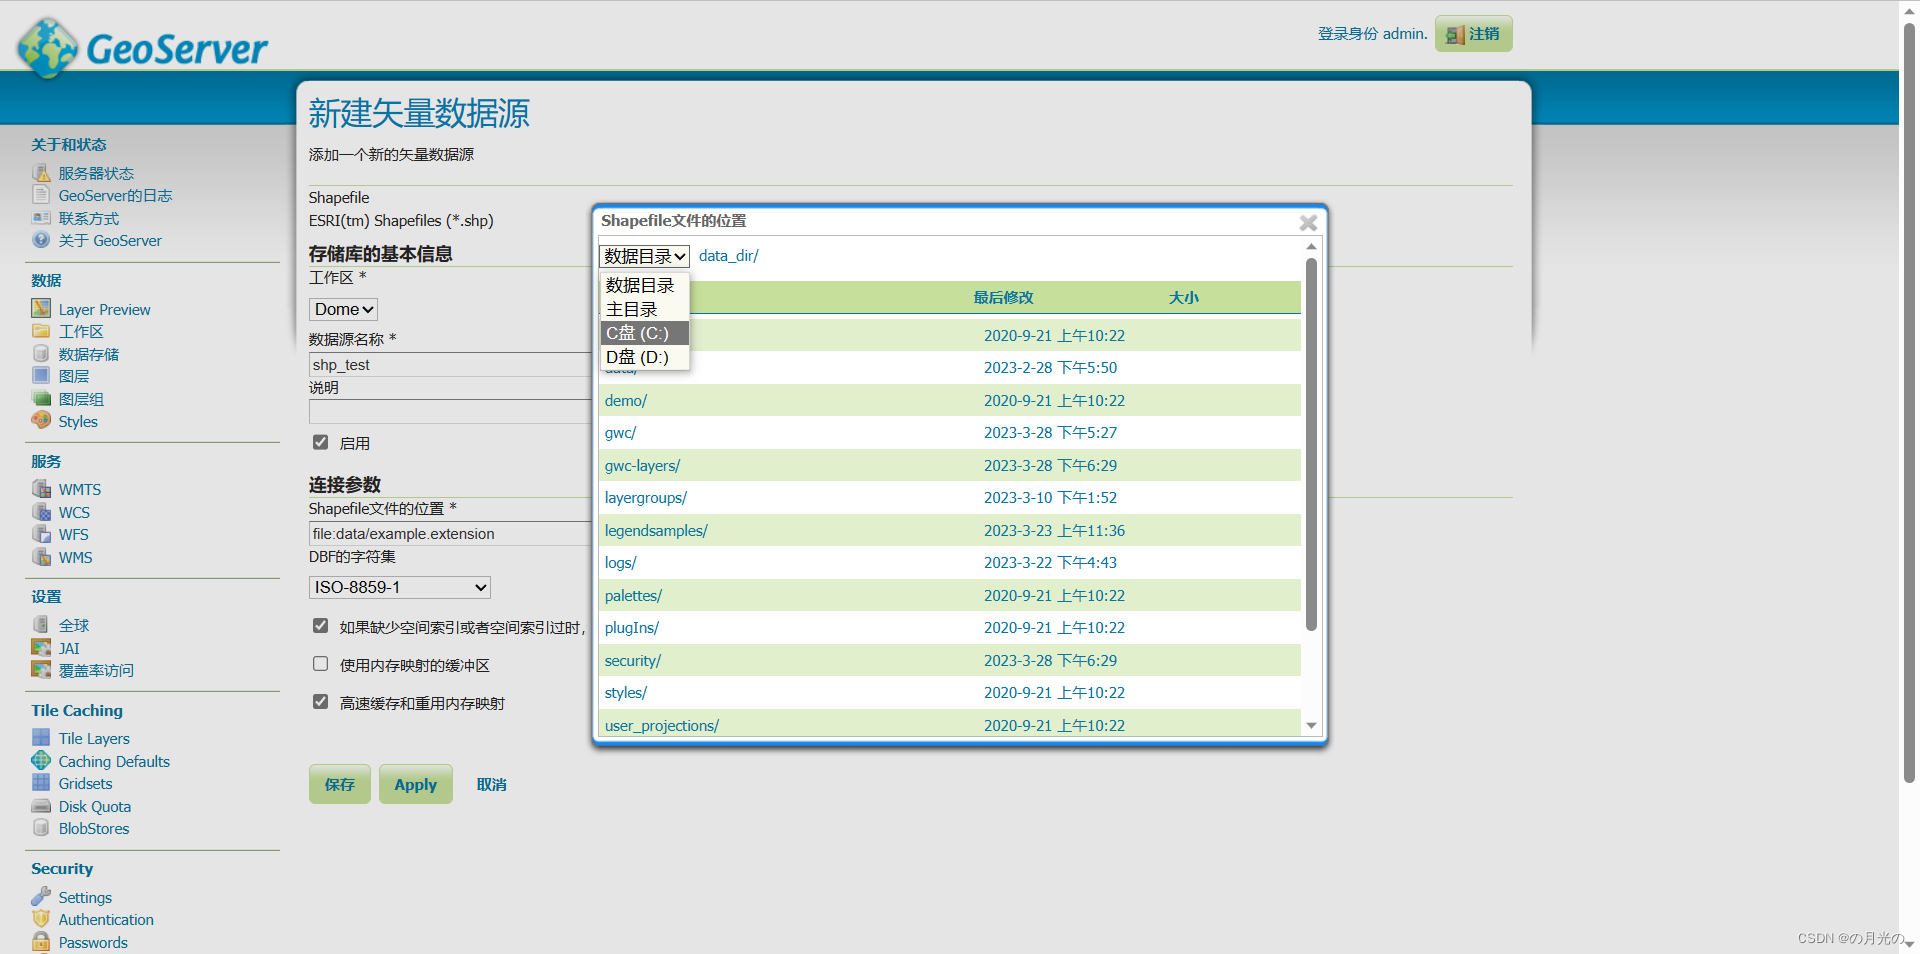
Task: Sort the file list by 大小 column
Action: [1184, 297]
